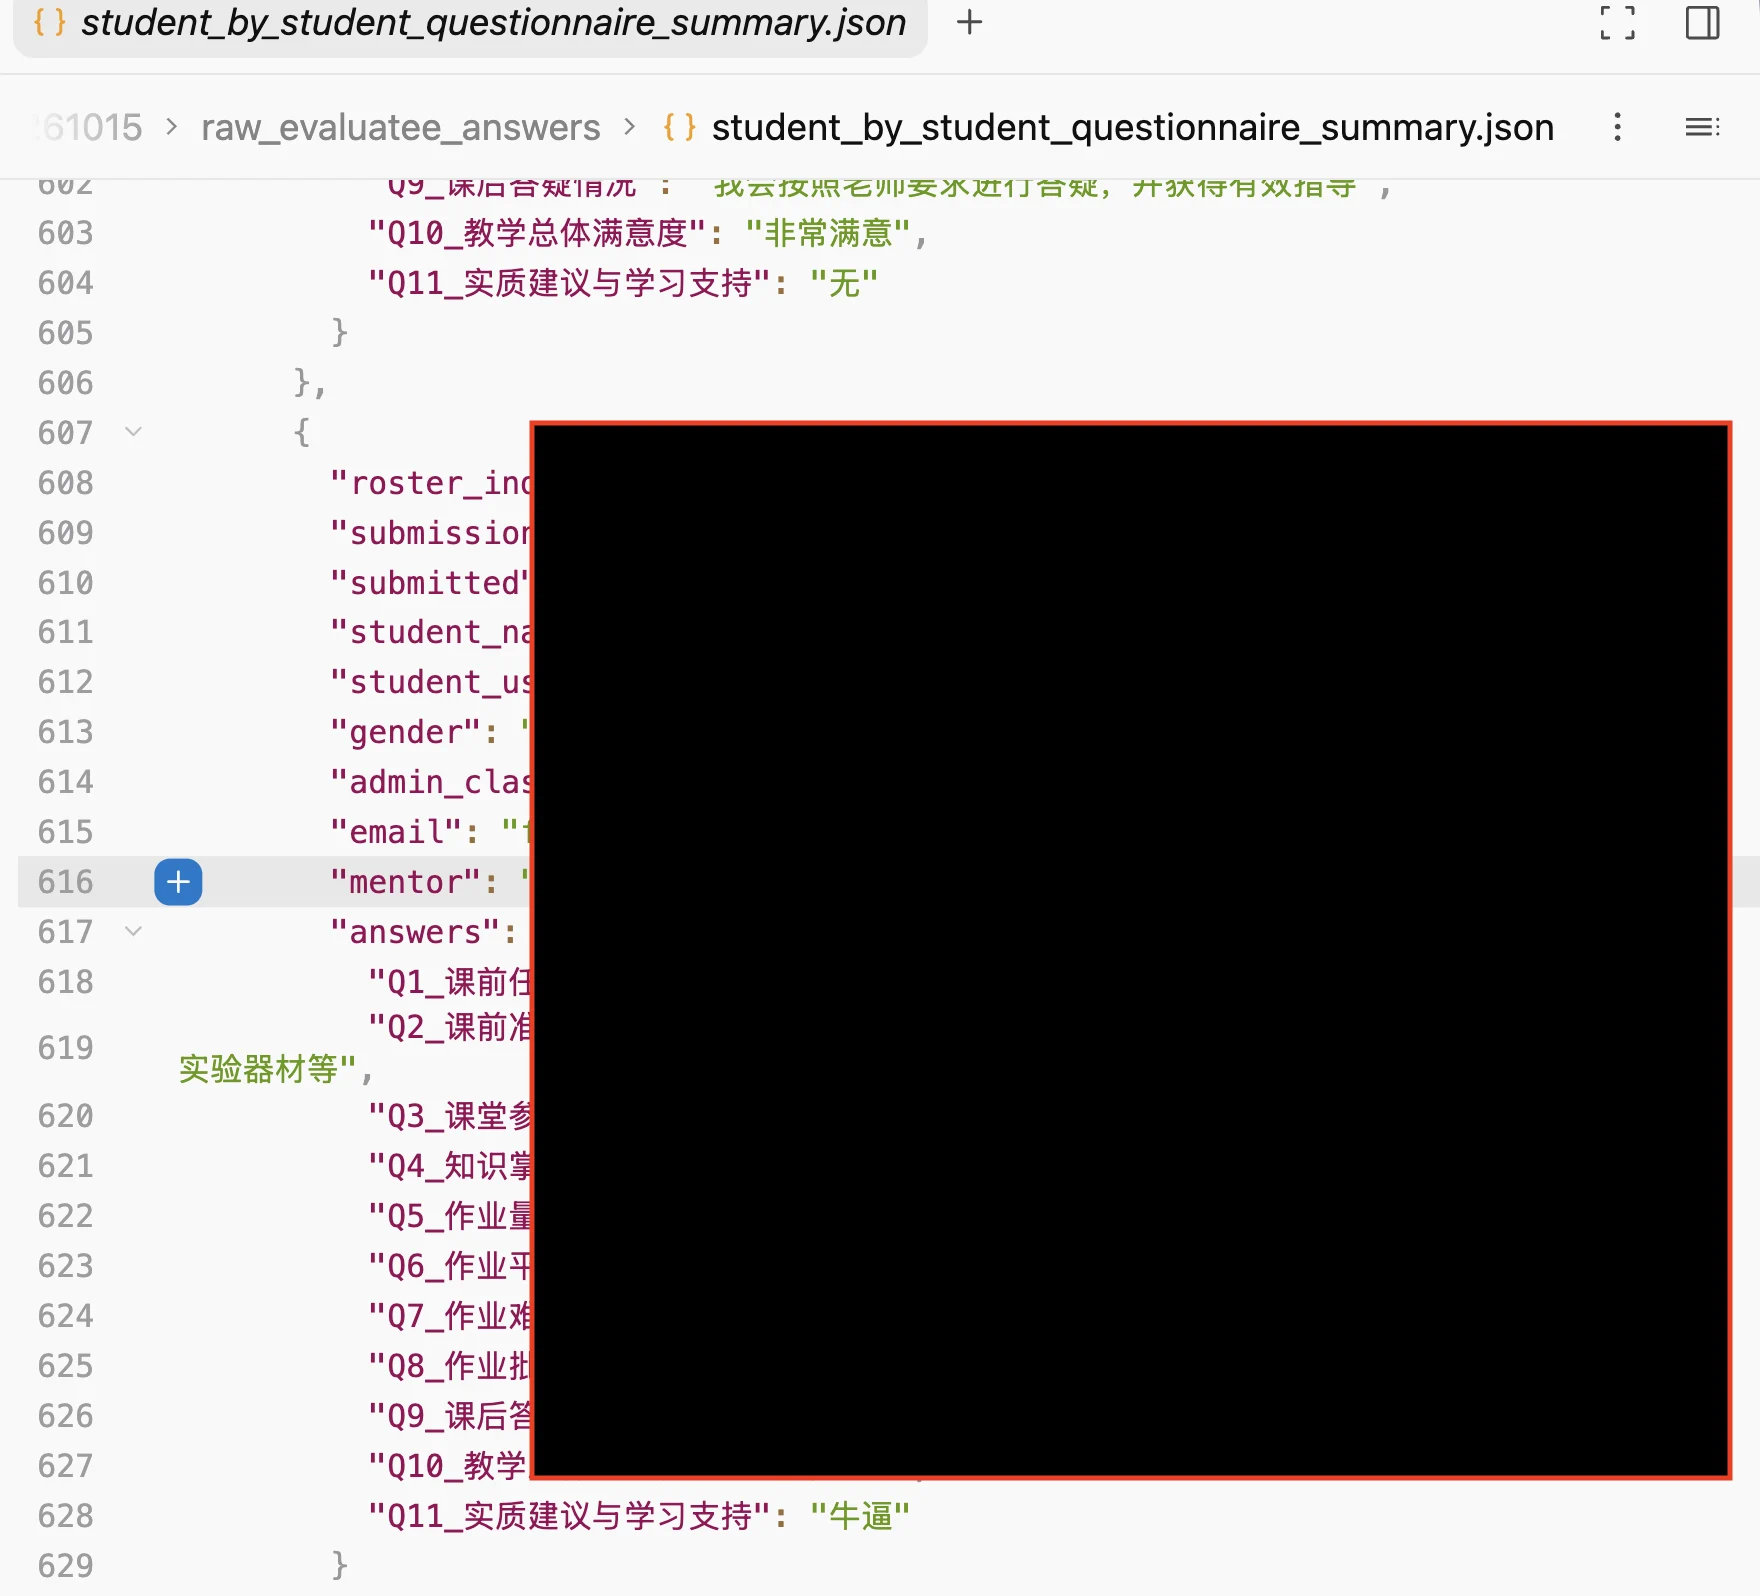Image resolution: width=1760 pixels, height=1596 pixels.
Task: Open the three-dot more options menu
Action: coord(1617,127)
